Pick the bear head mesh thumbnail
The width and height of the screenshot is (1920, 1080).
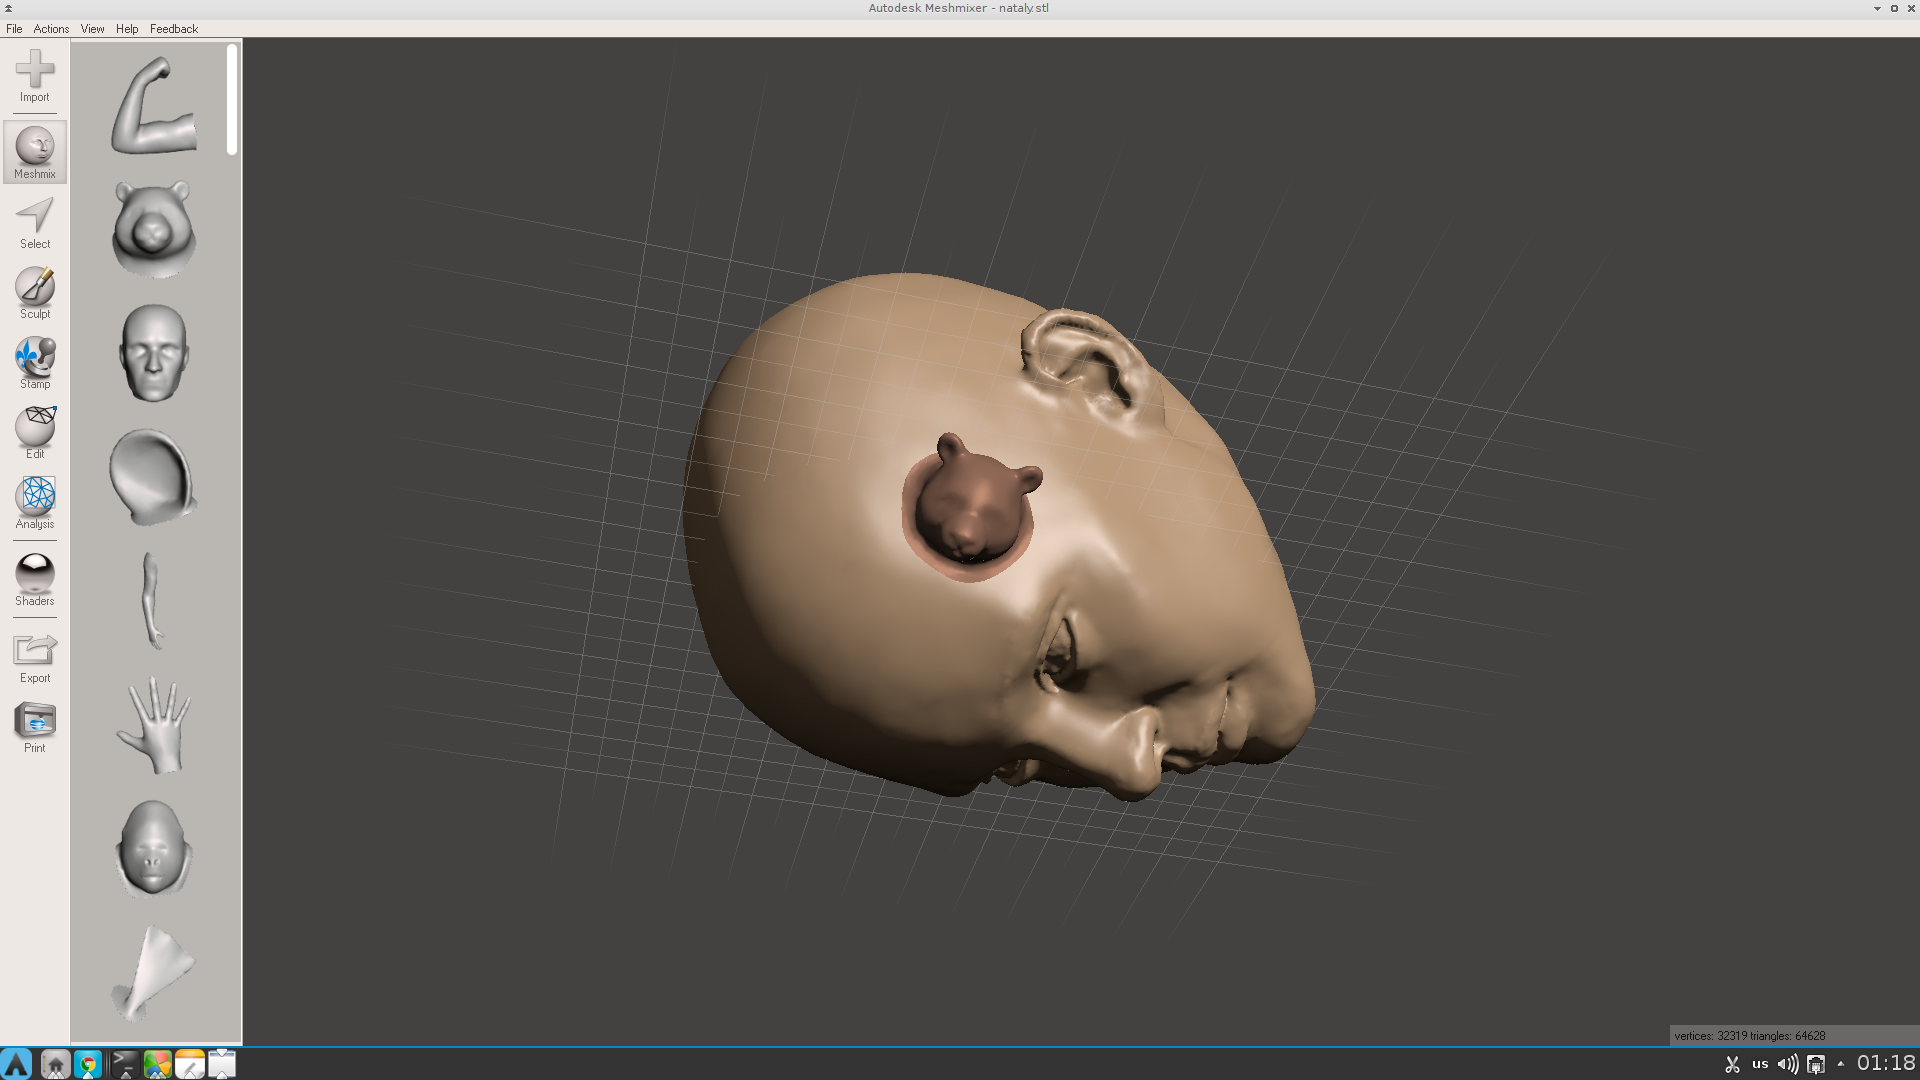click(x=153, y=228)
